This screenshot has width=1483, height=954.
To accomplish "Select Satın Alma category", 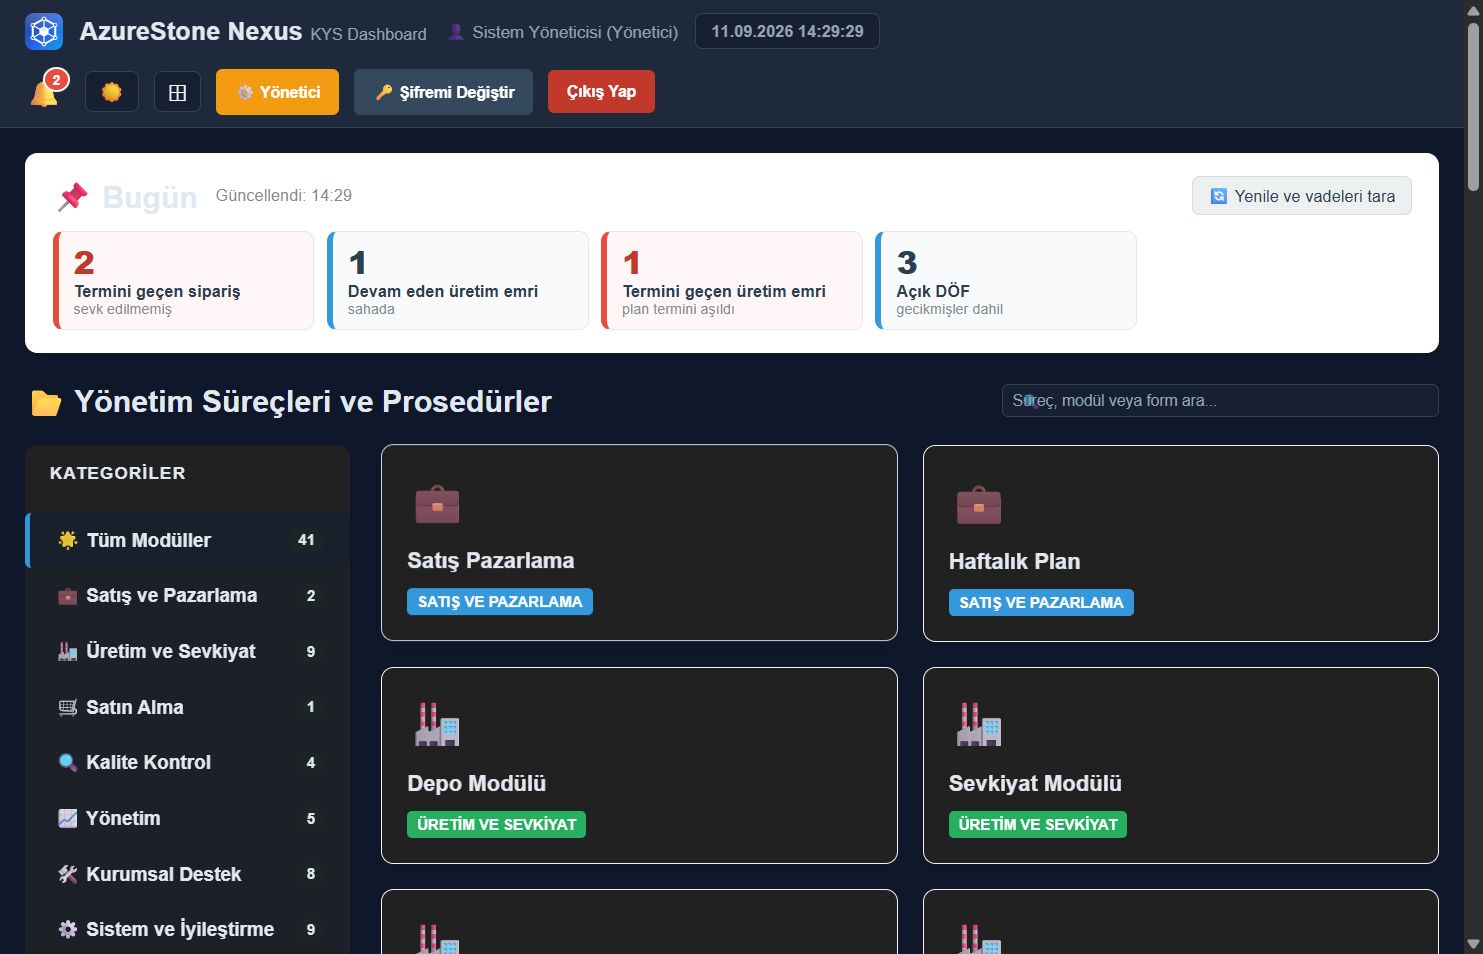I will coord(187,707).
